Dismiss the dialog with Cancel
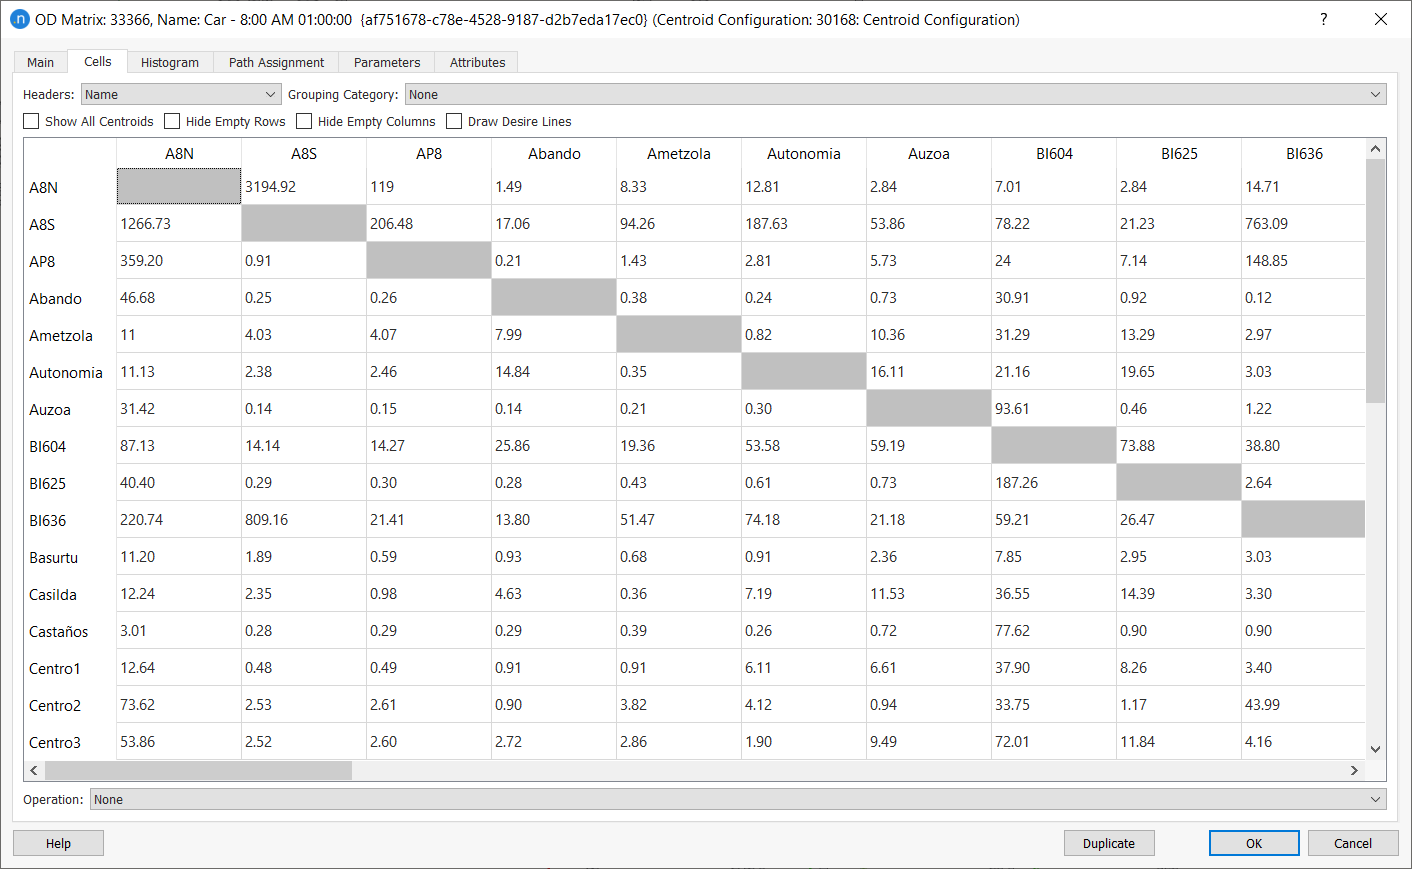Screen dimensions: 1412x869 coord(1352,842)
